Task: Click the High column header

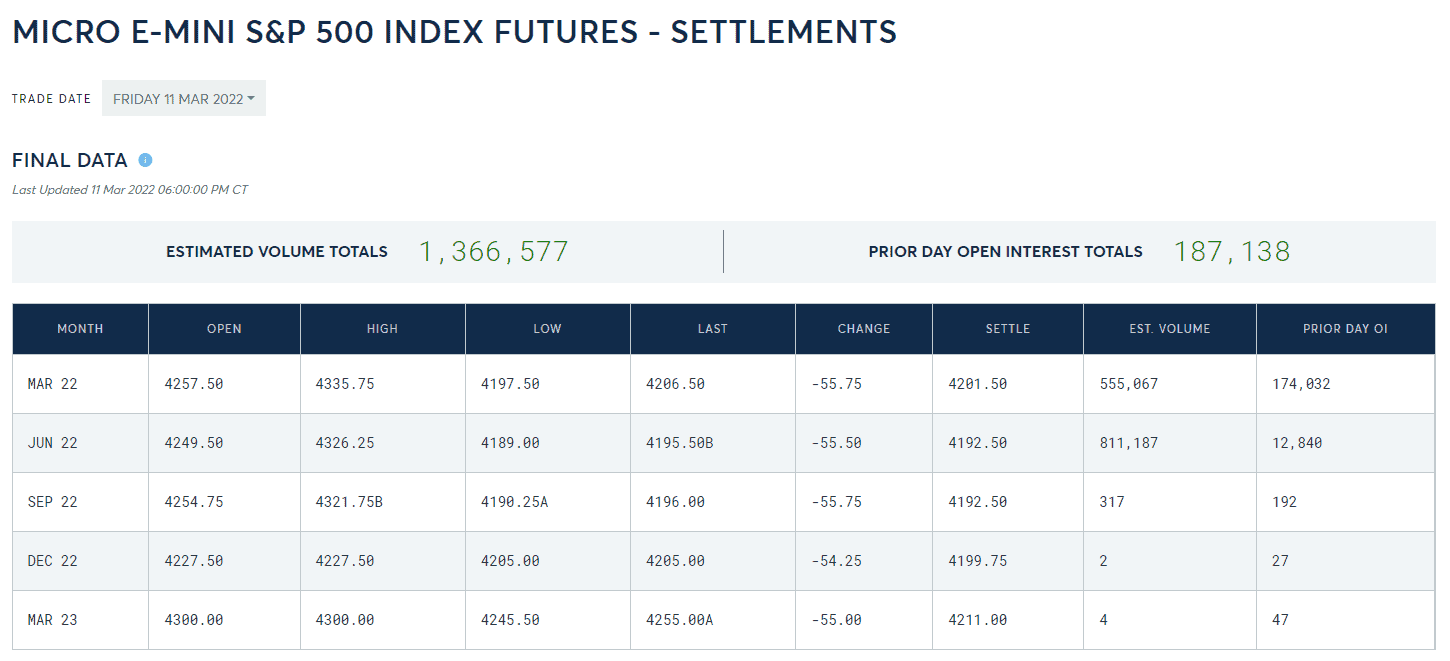Action: click(382, 329)
